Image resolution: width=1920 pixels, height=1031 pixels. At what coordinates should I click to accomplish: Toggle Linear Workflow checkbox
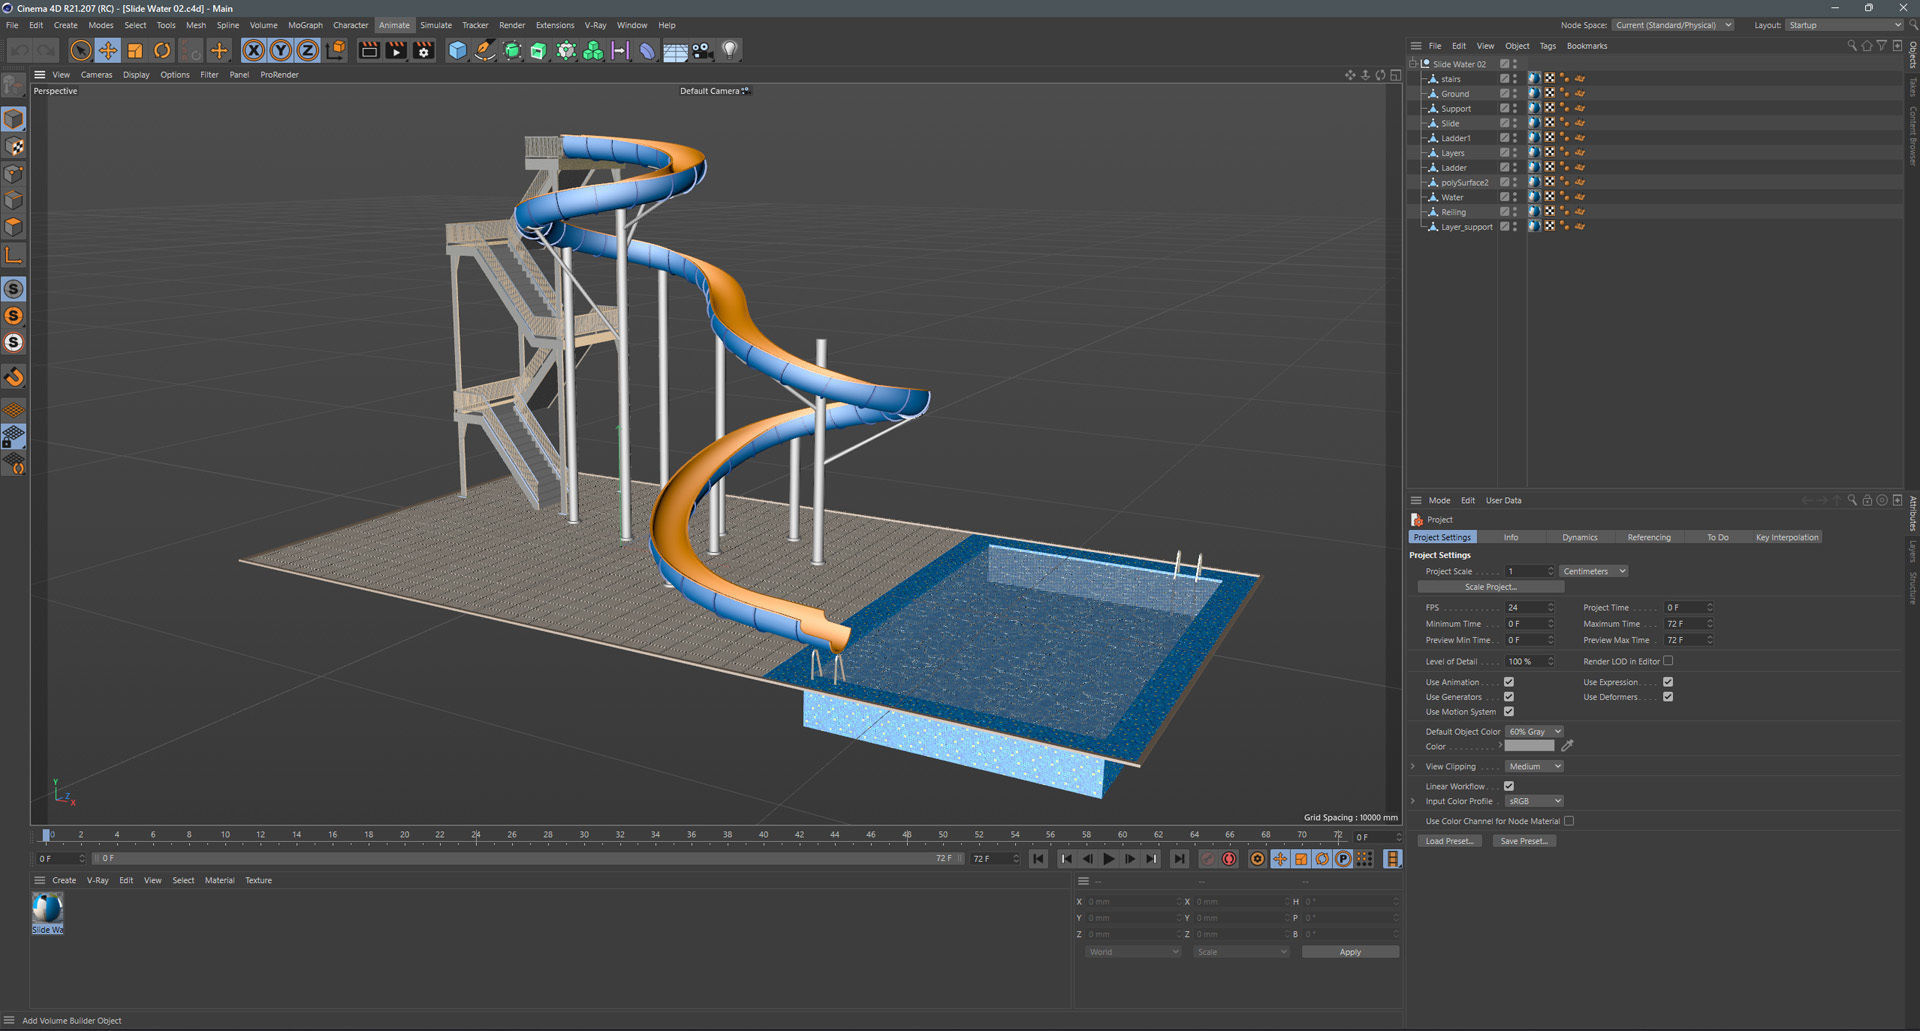click(x=1509, y=786)
